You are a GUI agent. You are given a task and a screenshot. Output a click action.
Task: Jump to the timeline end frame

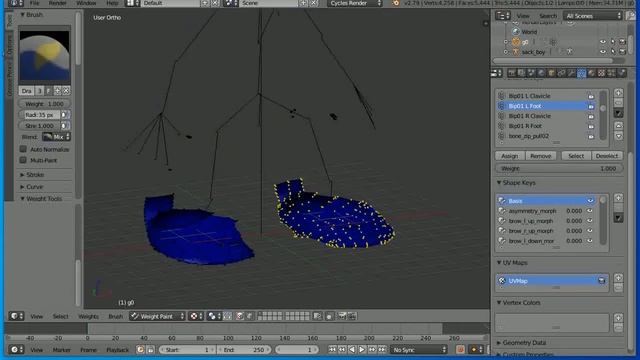[382, 350]
